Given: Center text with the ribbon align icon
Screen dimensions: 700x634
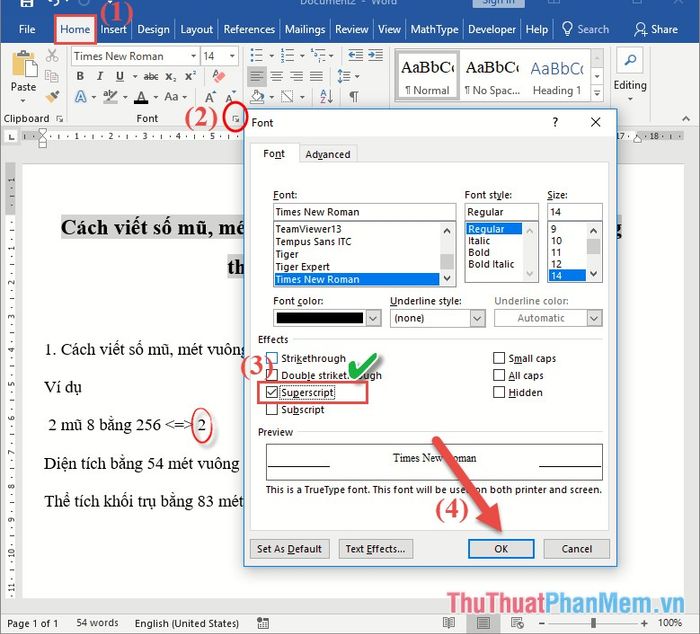Looking at the screenshot, I should point(277,76).
